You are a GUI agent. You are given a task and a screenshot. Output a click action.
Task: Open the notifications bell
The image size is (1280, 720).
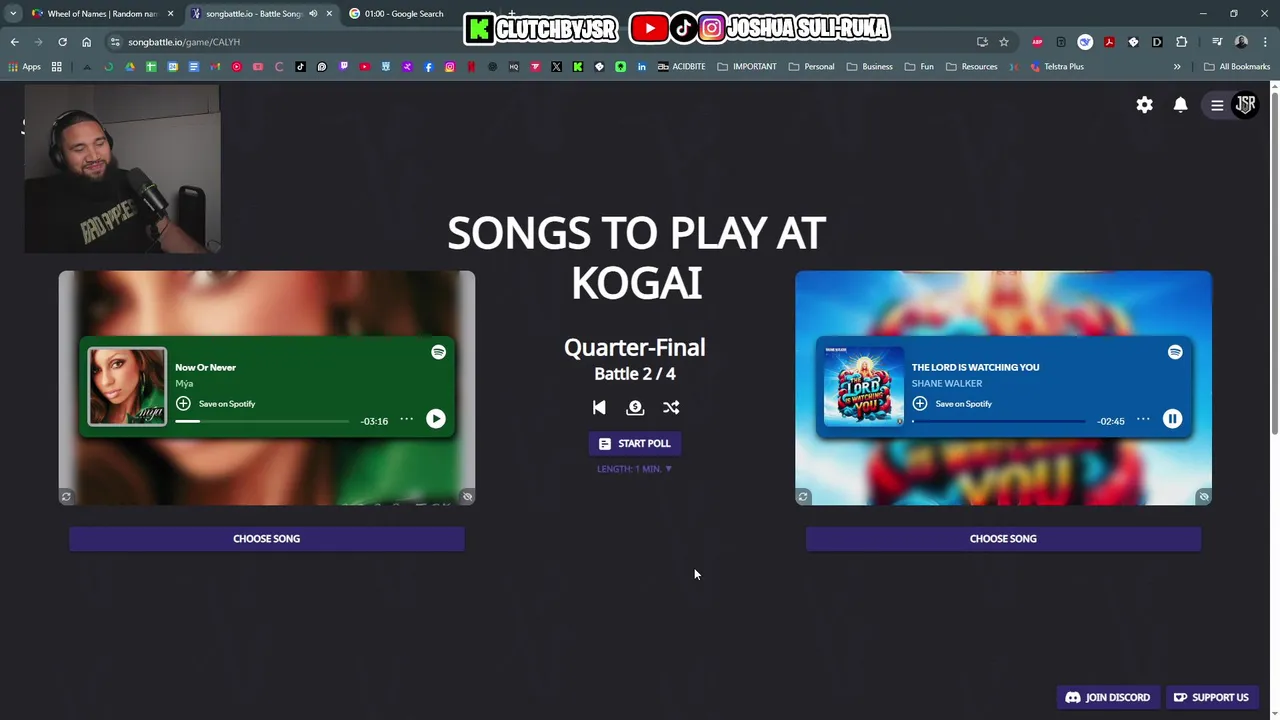(x=1181, y=105)
